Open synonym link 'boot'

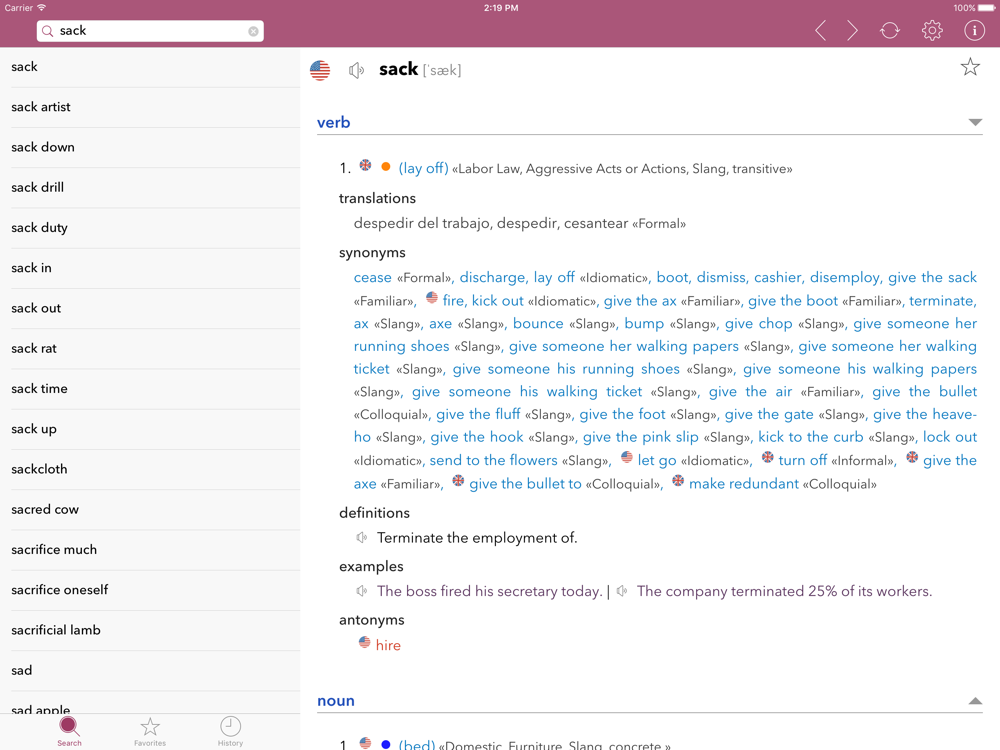coord(673,277)
